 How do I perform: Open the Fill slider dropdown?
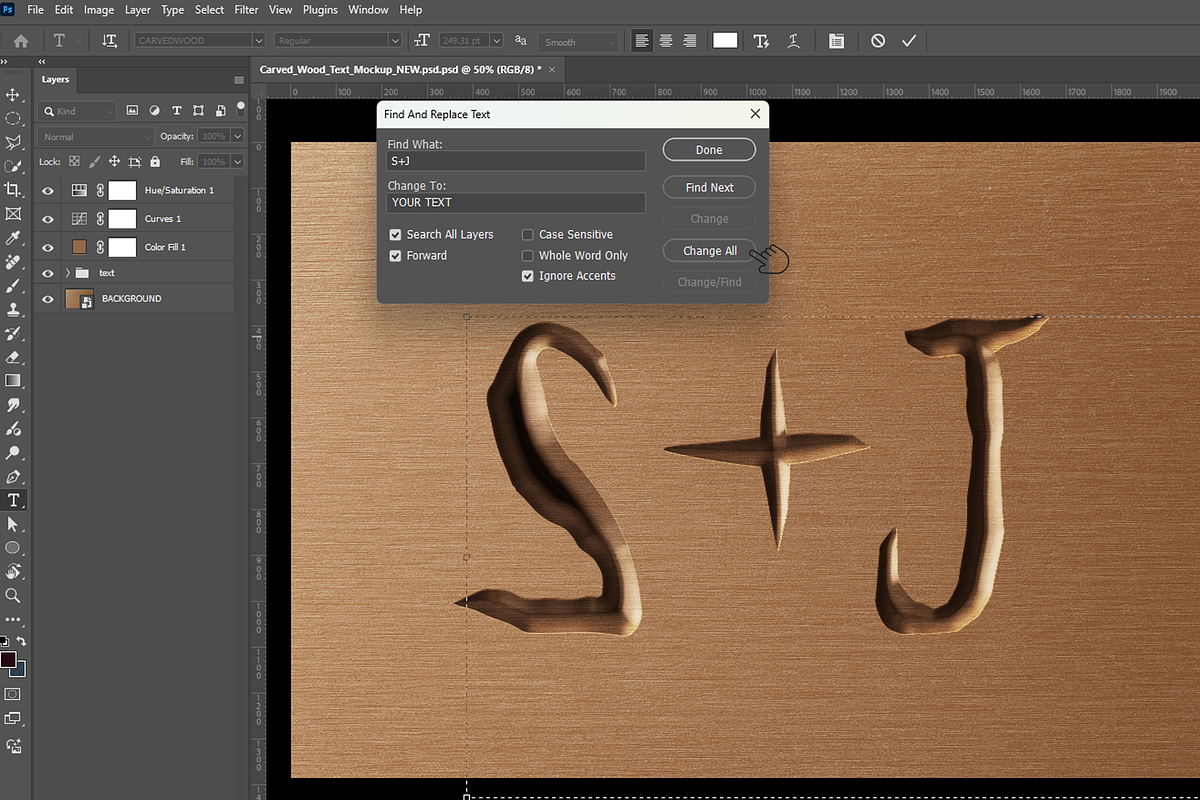point(237,161)
